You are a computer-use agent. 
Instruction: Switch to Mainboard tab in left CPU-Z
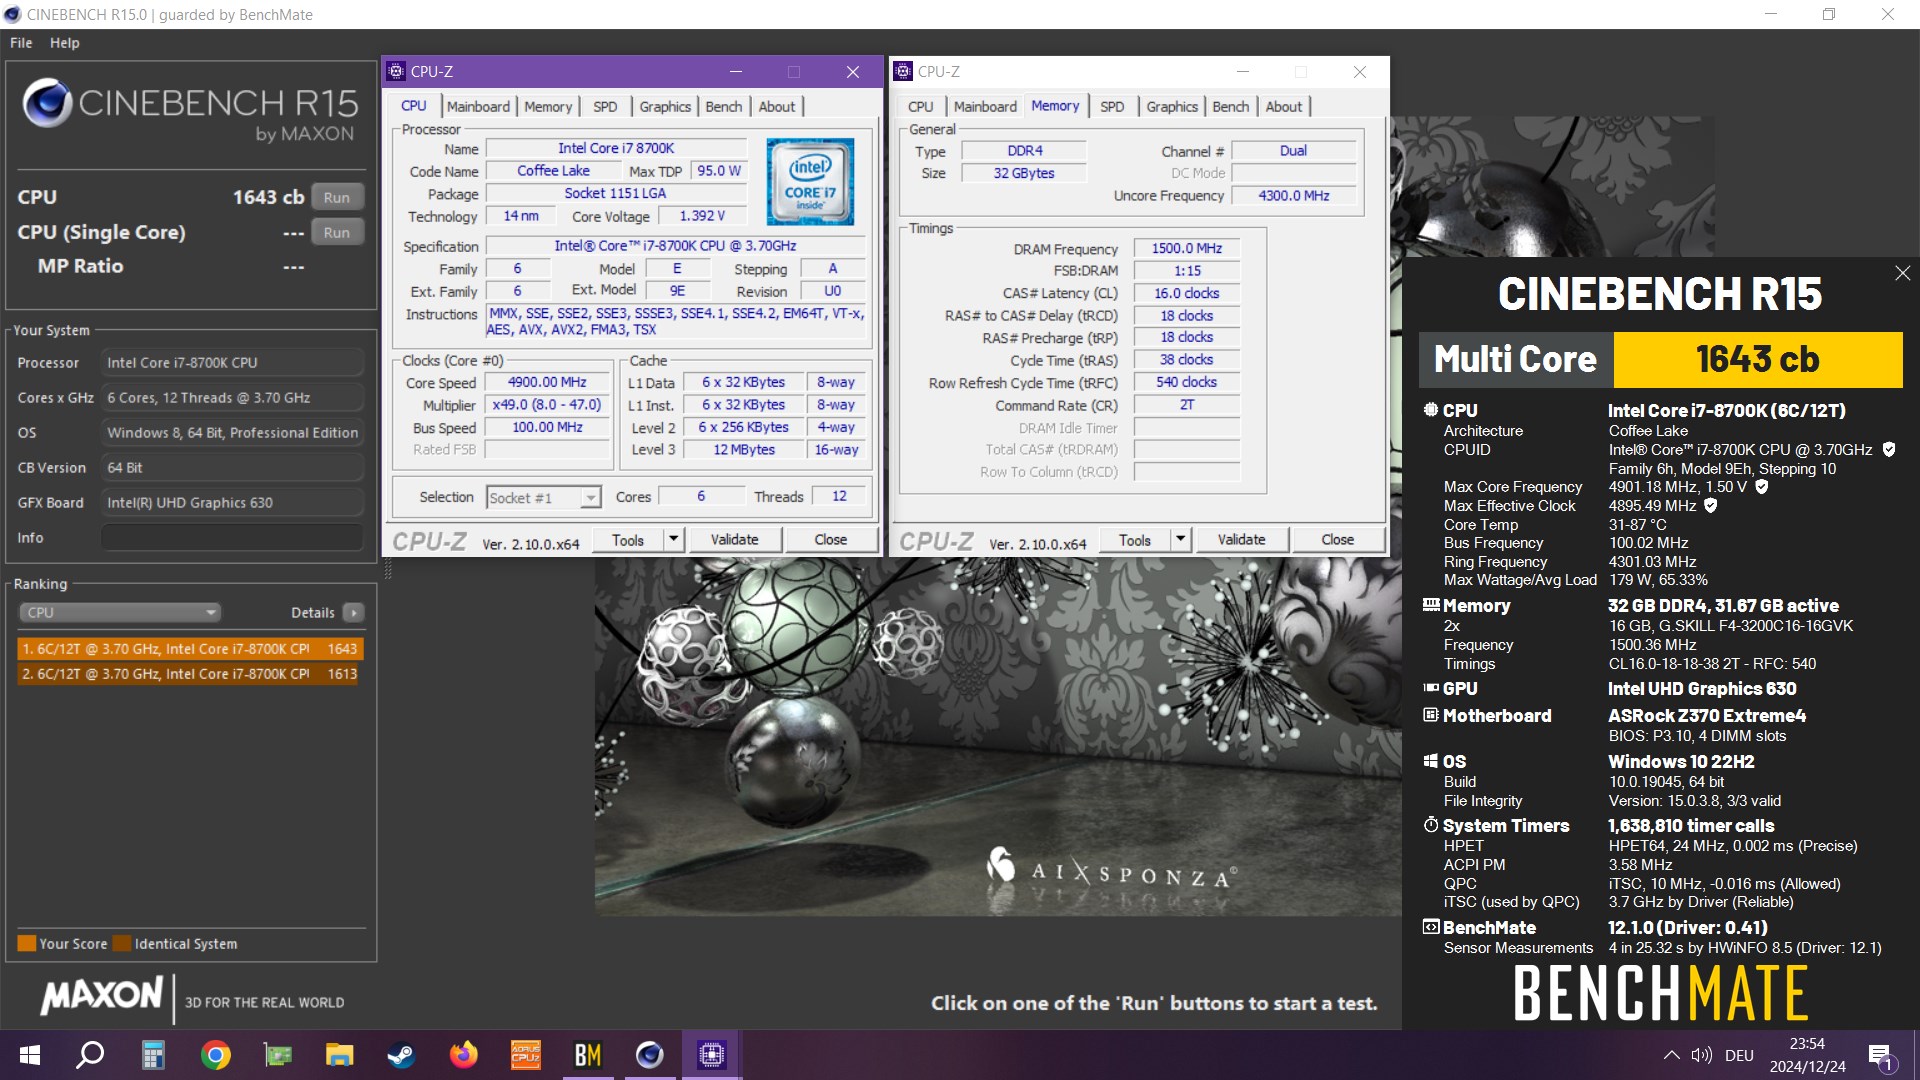pyautogui.click(x=478, y=106)
